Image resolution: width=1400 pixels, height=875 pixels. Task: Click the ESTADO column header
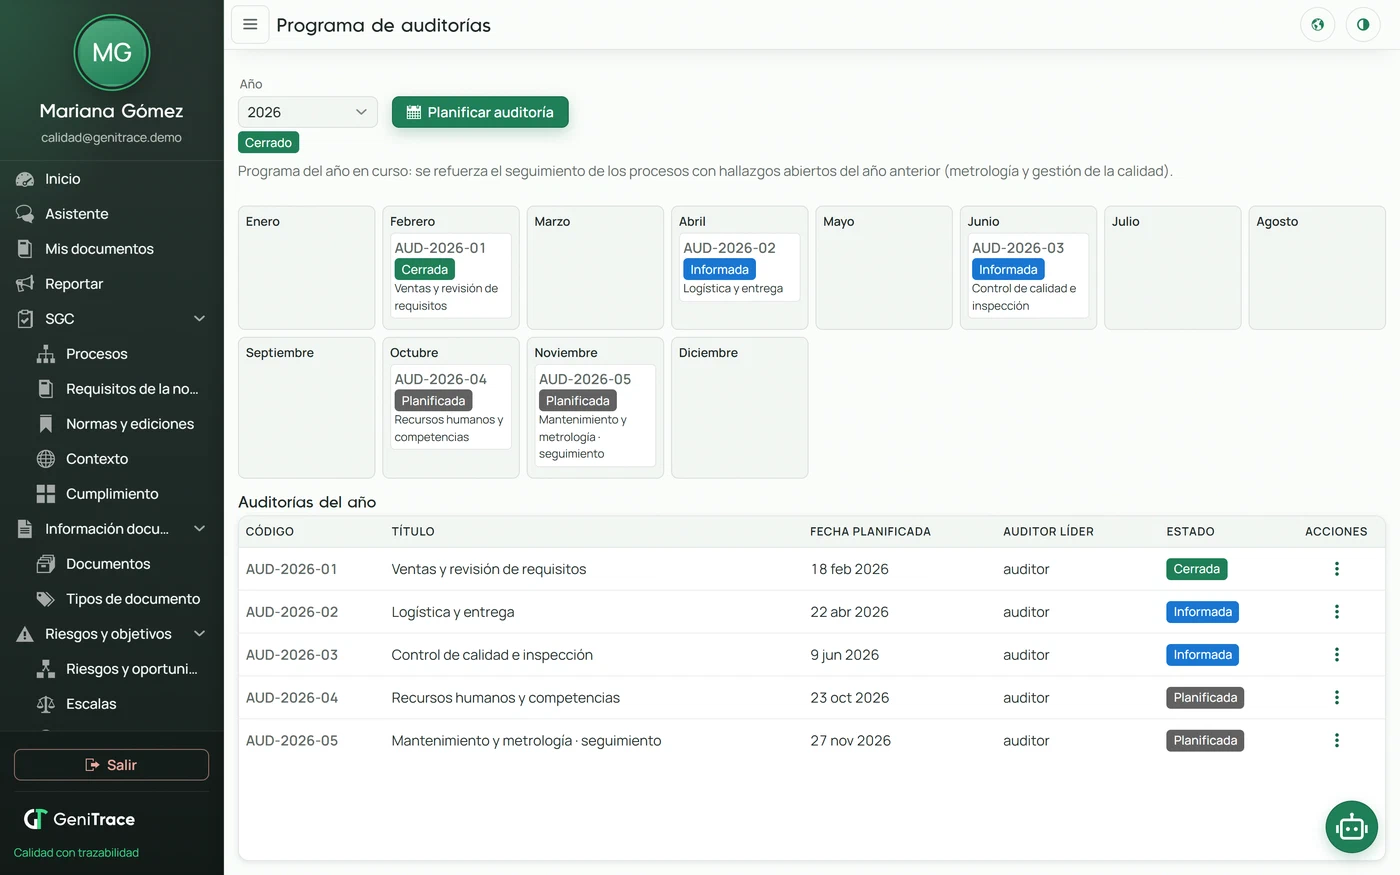tap(1190, 532)
